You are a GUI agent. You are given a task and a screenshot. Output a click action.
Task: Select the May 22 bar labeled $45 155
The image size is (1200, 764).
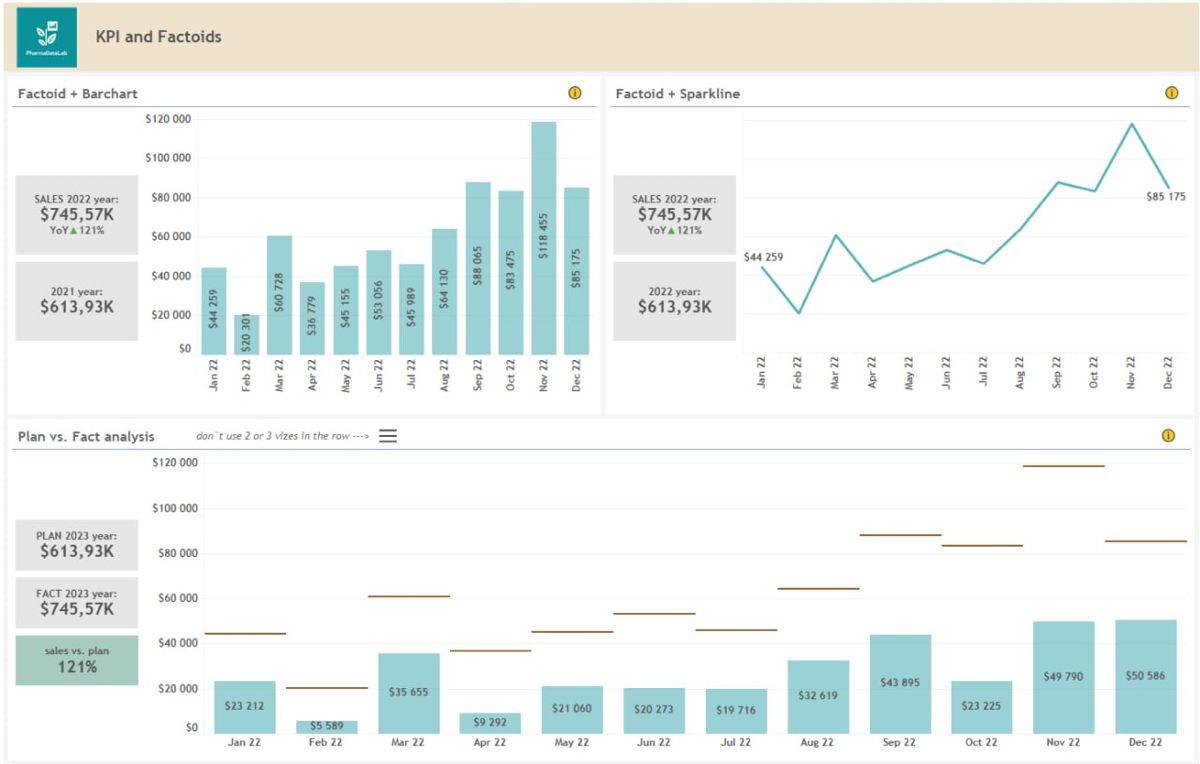point(346,310)
